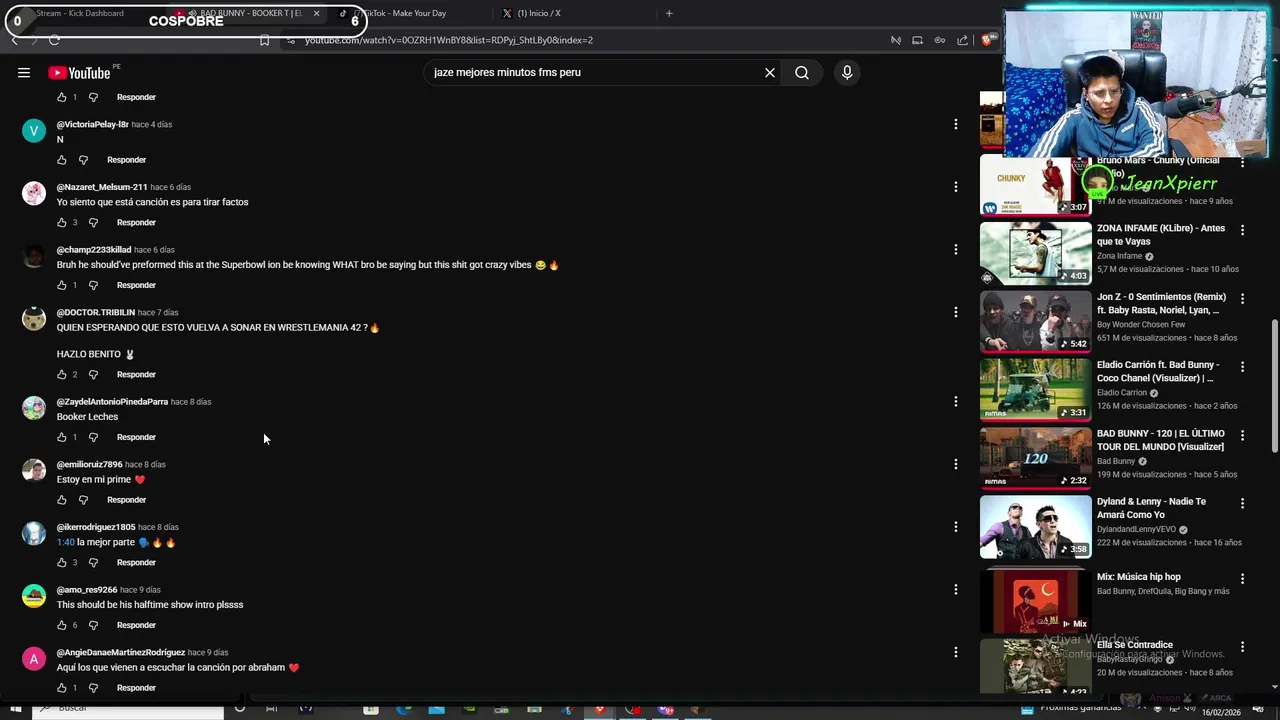Open more options for Jon Z video
The height and width of the screenshot is (720, 1280).
[1242, 298]
